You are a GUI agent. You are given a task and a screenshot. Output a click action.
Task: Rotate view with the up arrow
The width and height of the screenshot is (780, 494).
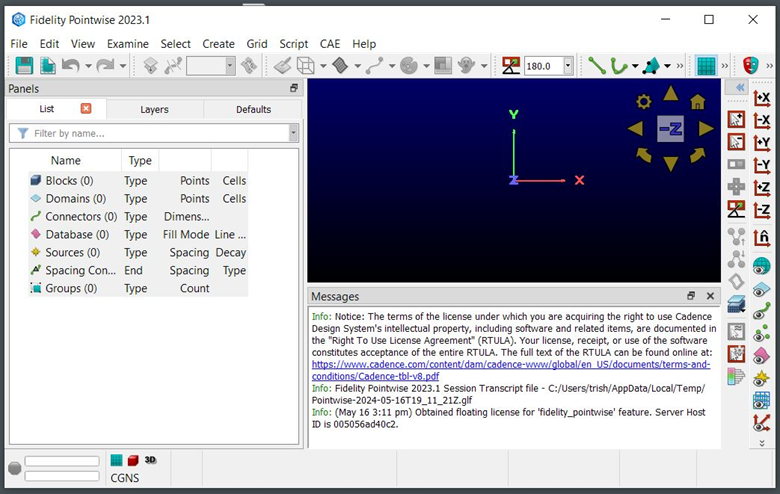[671, 94]
